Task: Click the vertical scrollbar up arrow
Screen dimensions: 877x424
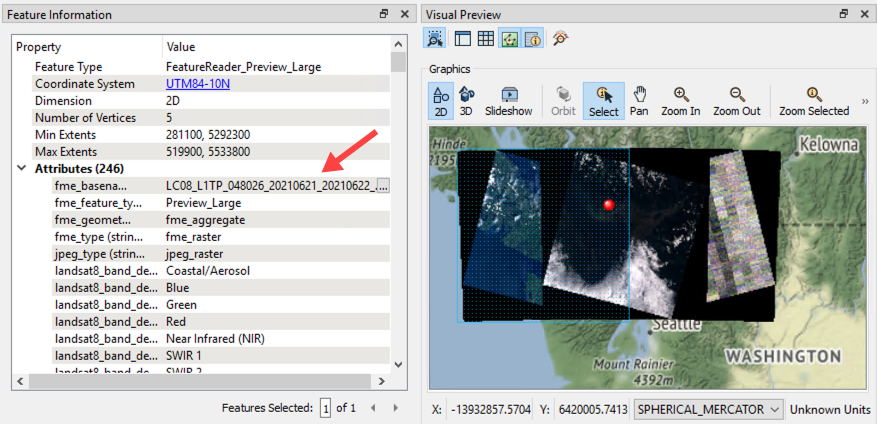Action: click(398, 45)
